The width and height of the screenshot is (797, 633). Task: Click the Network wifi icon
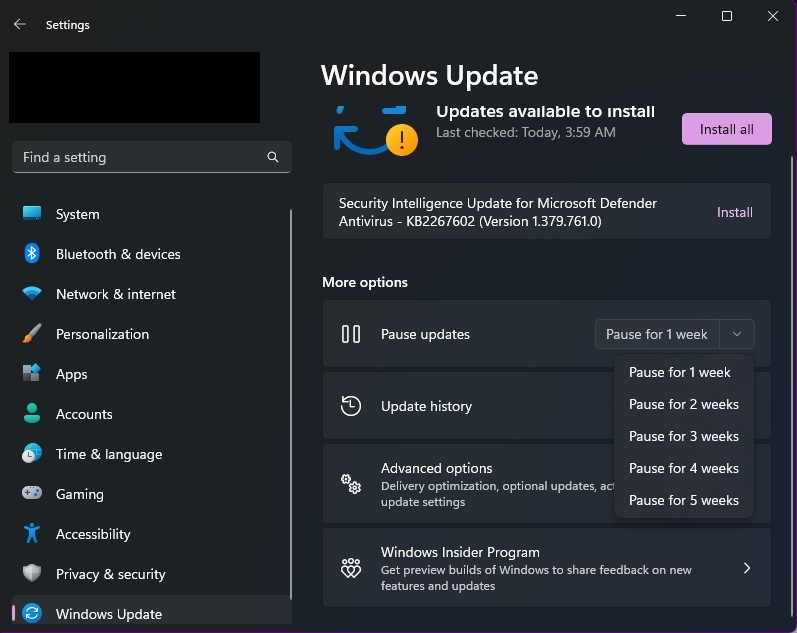(x=32, y=293)
